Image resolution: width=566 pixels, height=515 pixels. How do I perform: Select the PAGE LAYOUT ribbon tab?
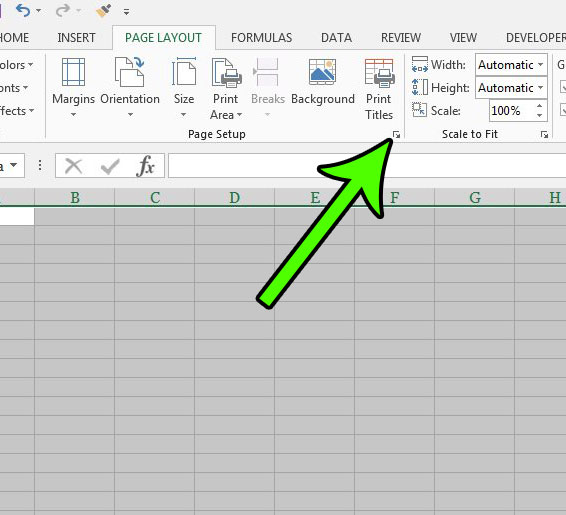click(x=164, y=38)
